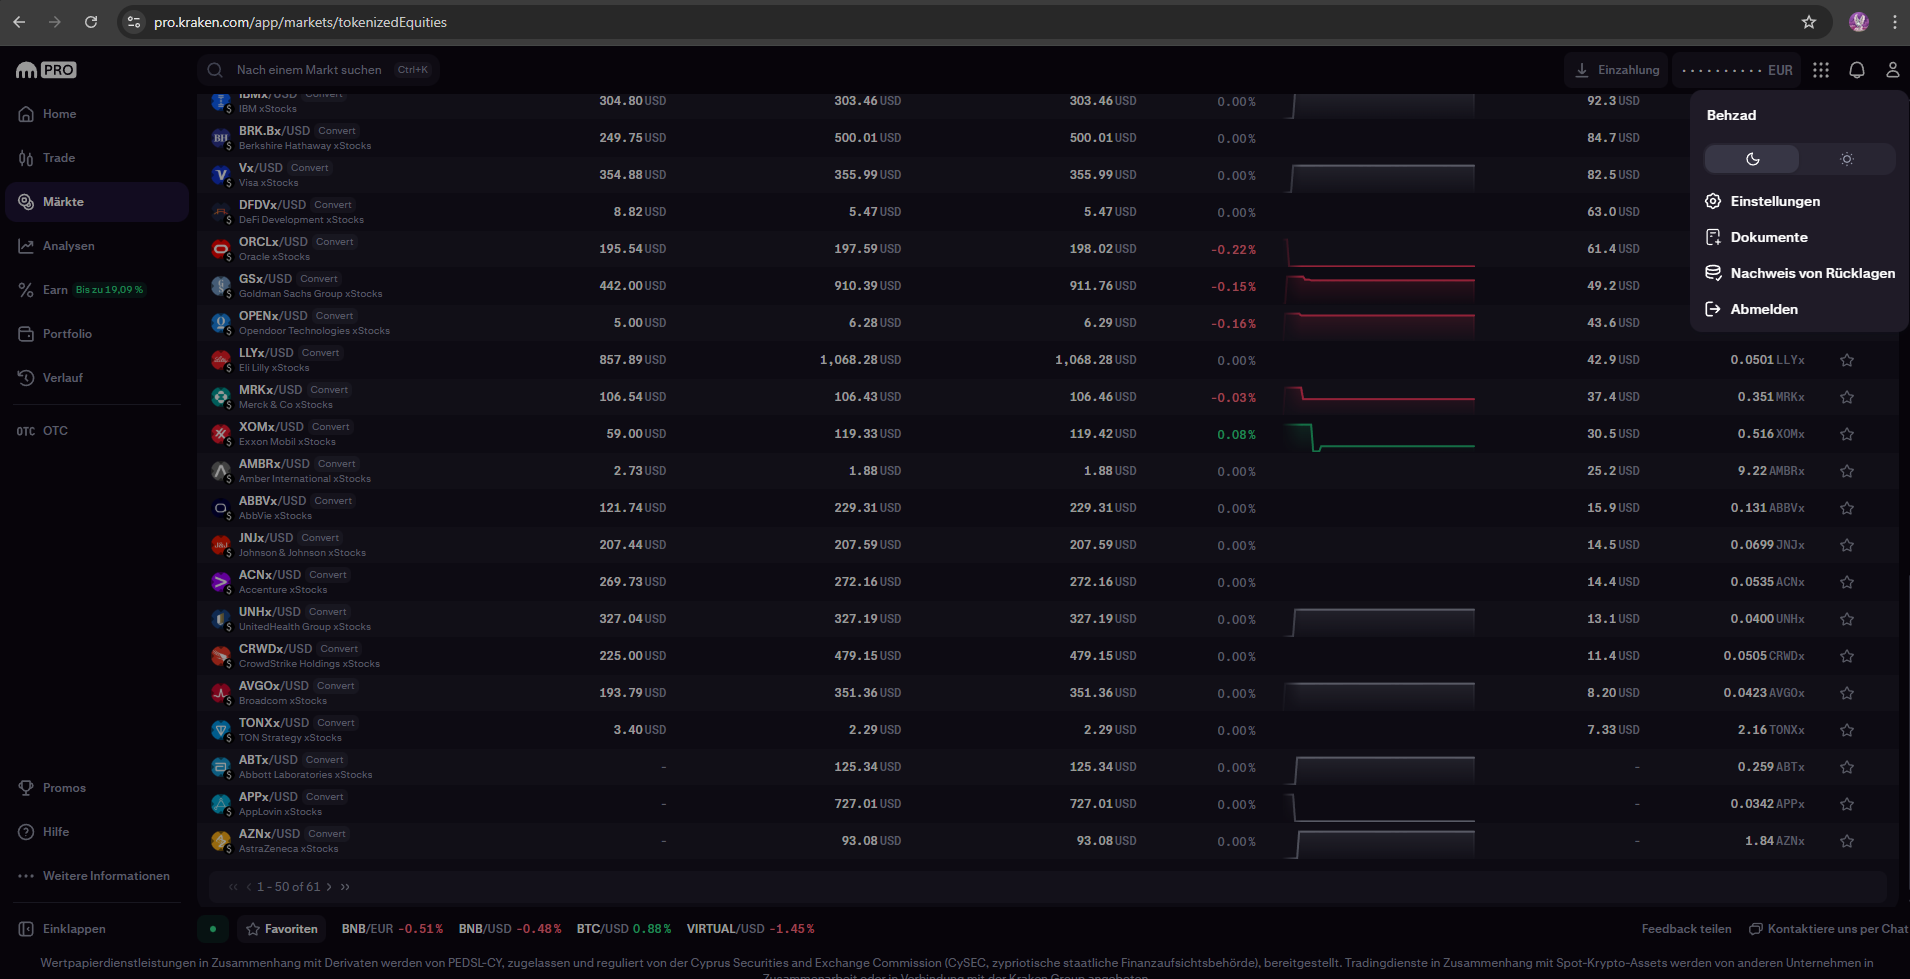The height and width of the screenshot is (979, 1910).
Task: Open the Favoriten ticker button
Action: [282, 929]
